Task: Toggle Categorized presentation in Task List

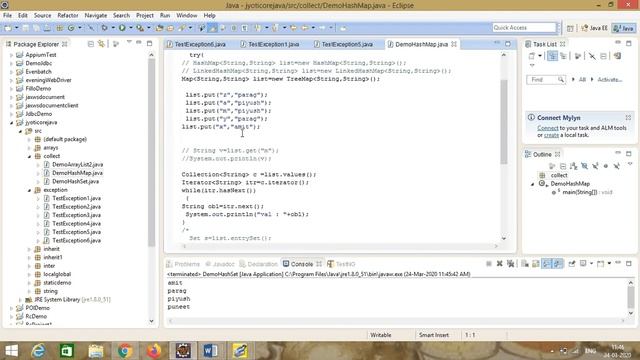Action: pyautogui.click(x=552, y=56)
